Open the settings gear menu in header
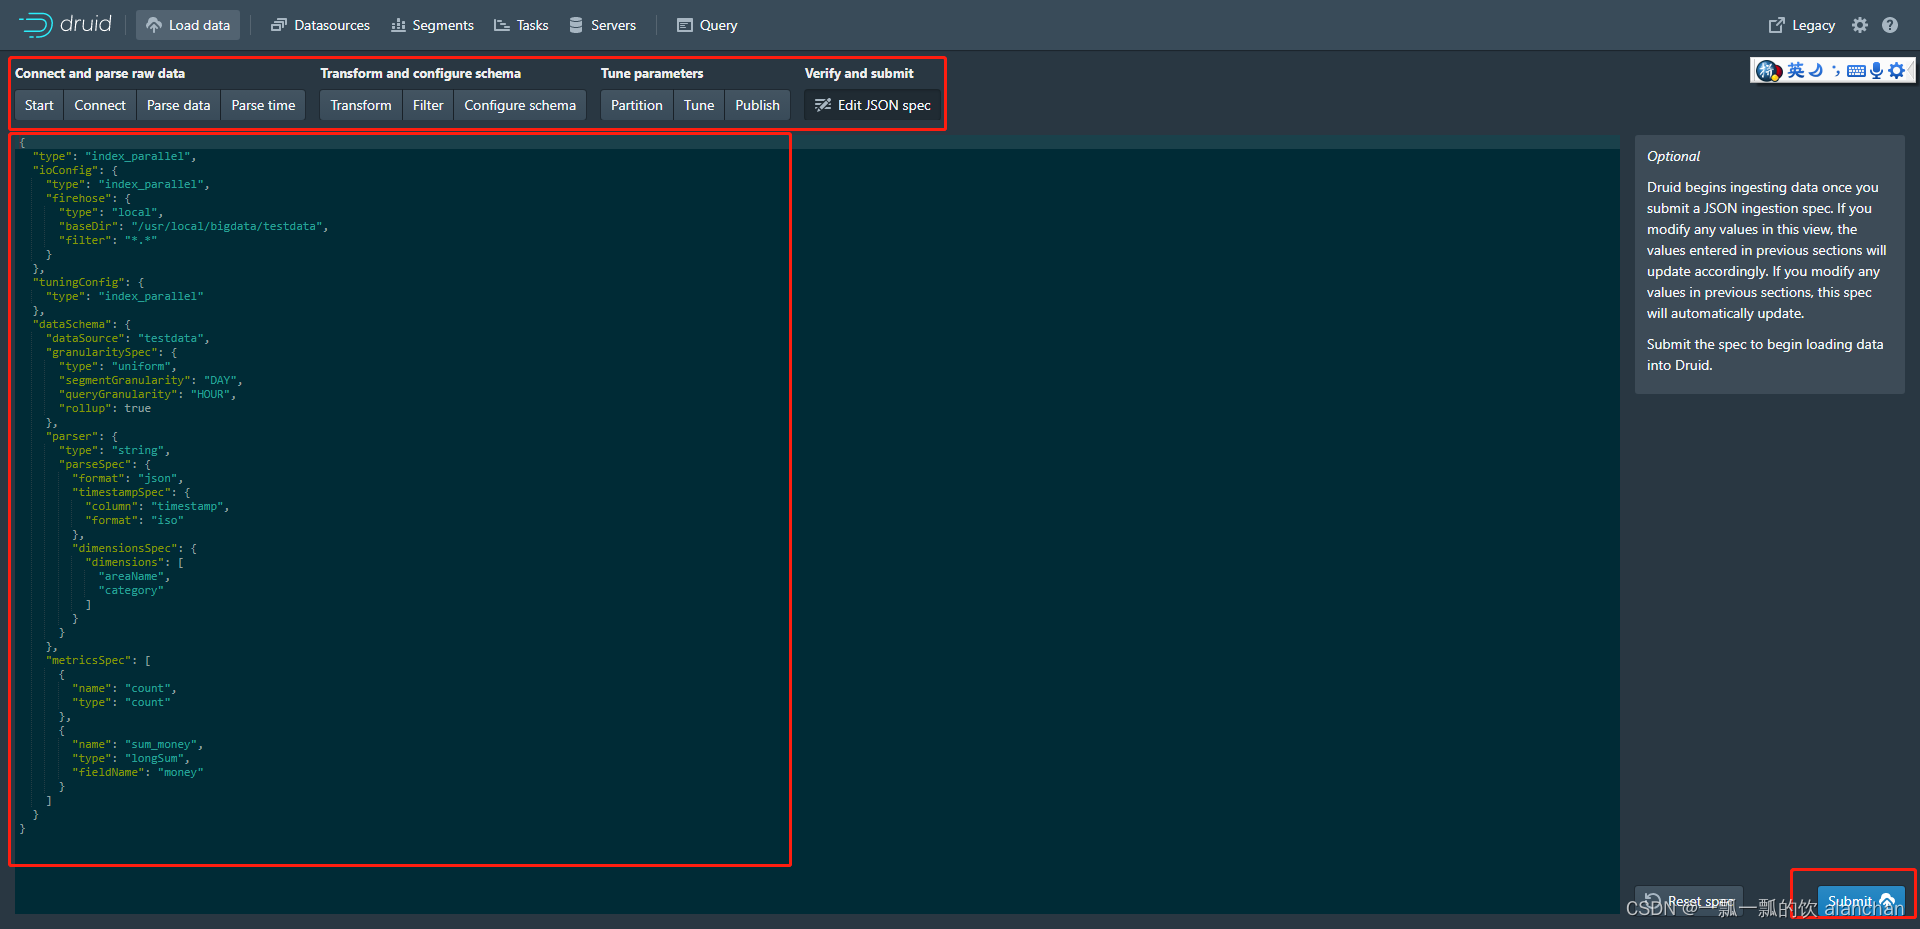 pos(1860,25)
